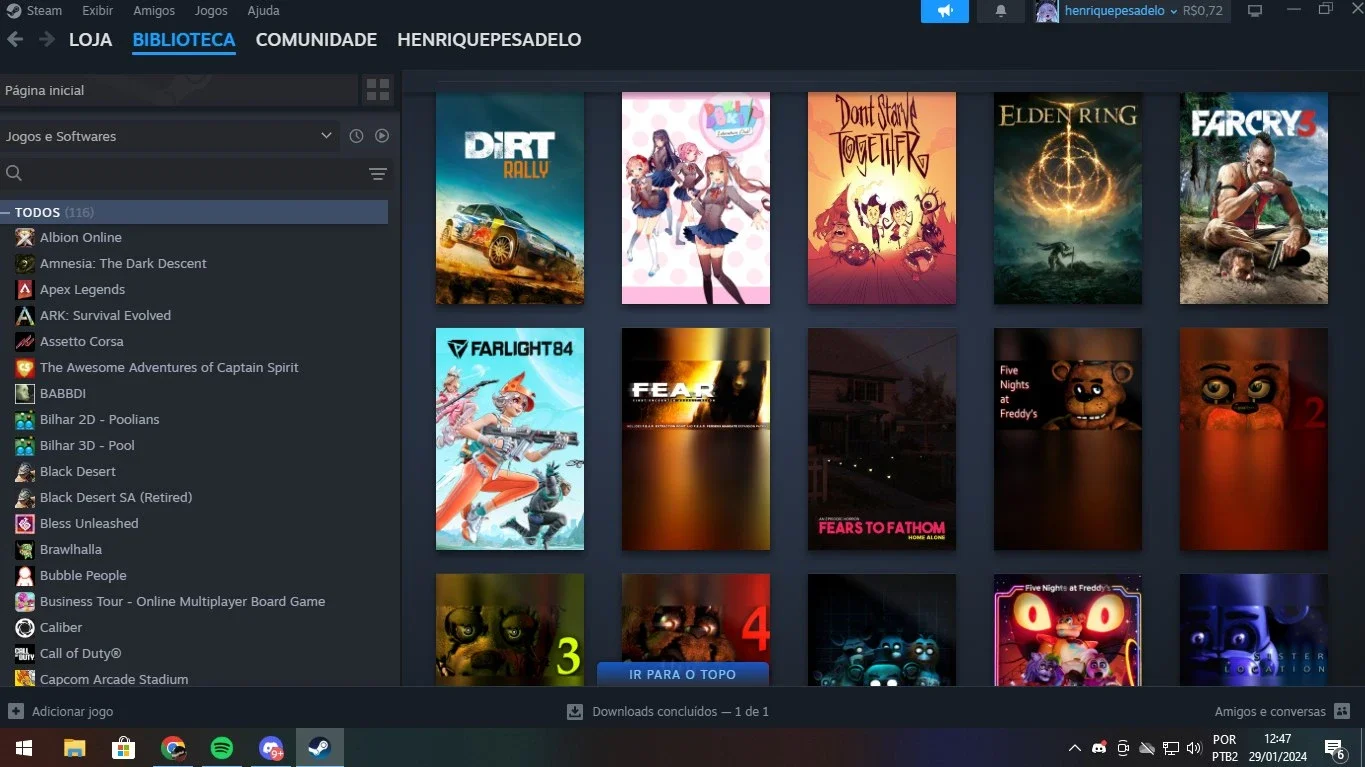Click the Albion Online game icon
The width and height of the screenshot is (1365, 767).
point(25,237)
